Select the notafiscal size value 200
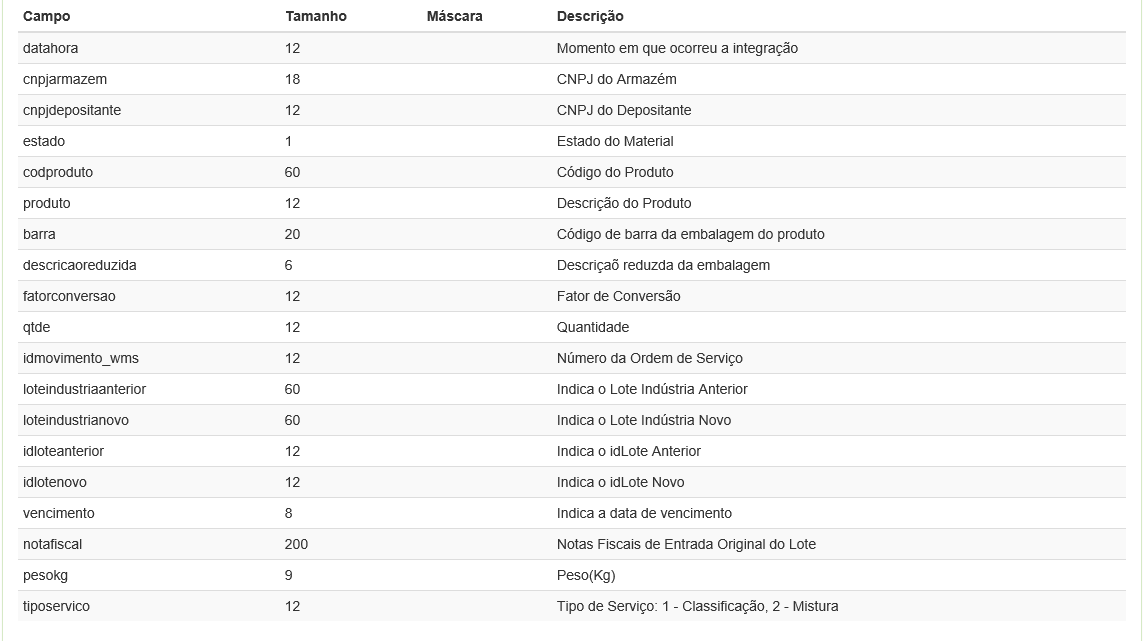The image size is (1145, 641). pos(296,544)
